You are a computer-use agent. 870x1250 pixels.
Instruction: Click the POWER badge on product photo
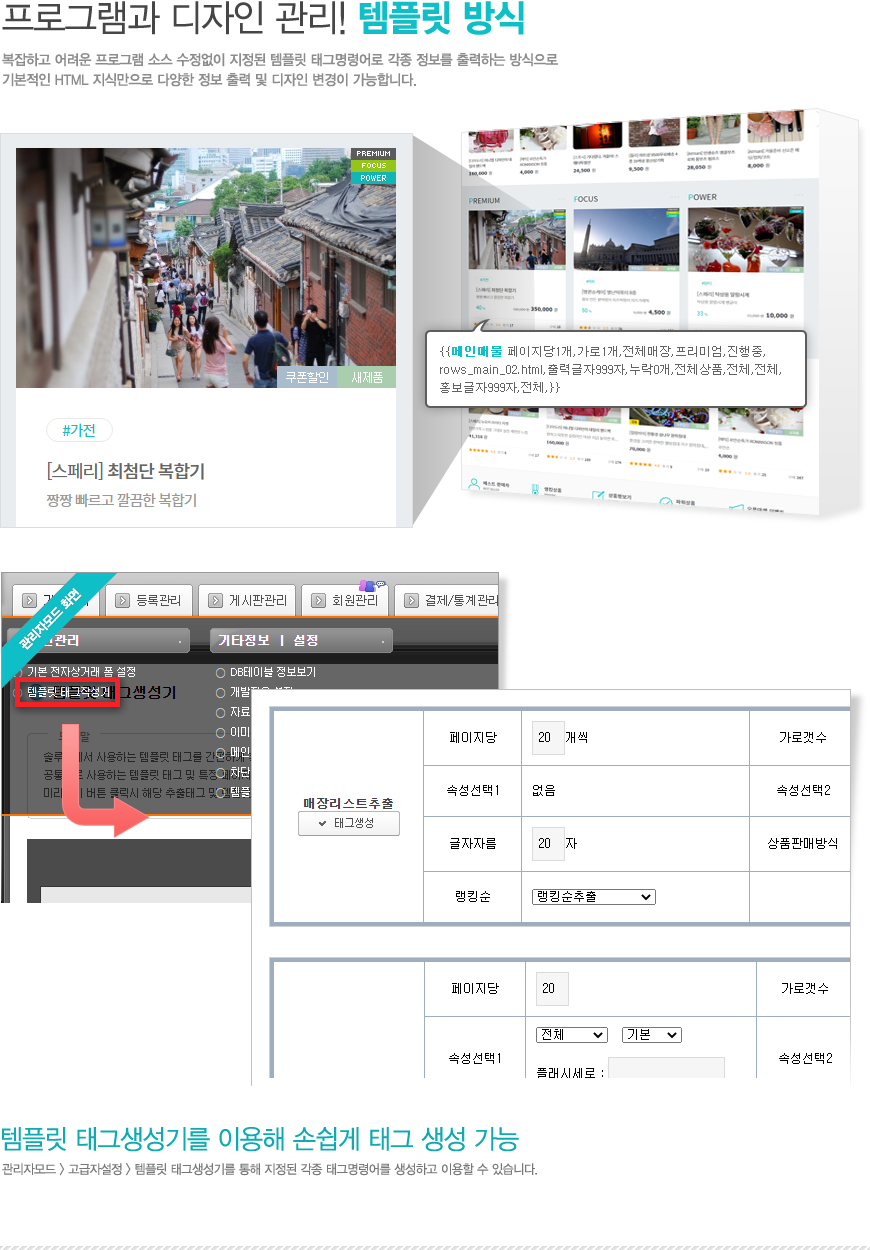373,178
